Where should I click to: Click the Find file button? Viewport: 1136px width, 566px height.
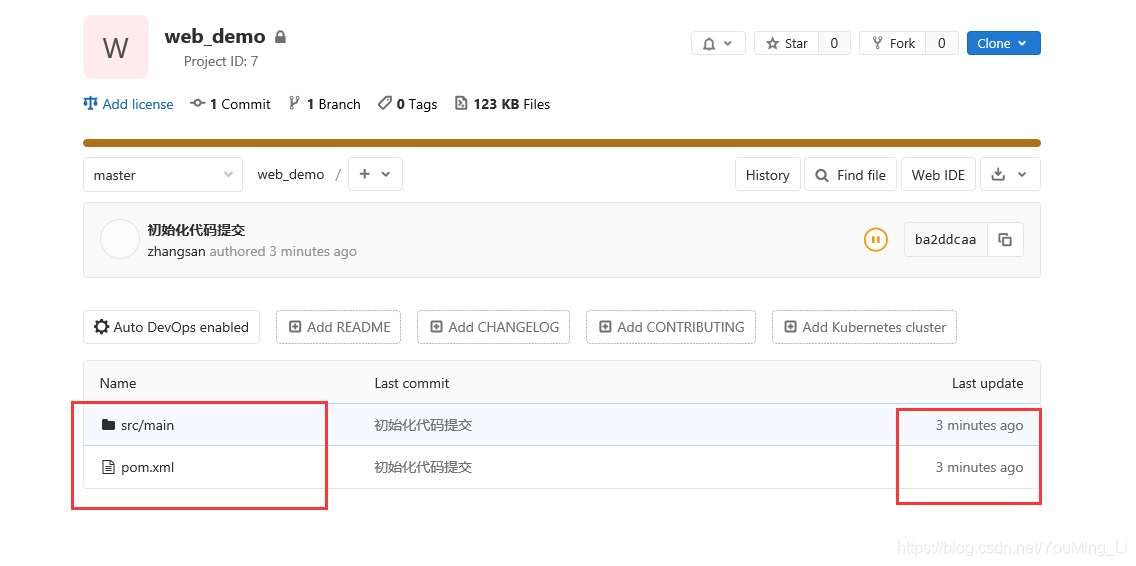851,175
